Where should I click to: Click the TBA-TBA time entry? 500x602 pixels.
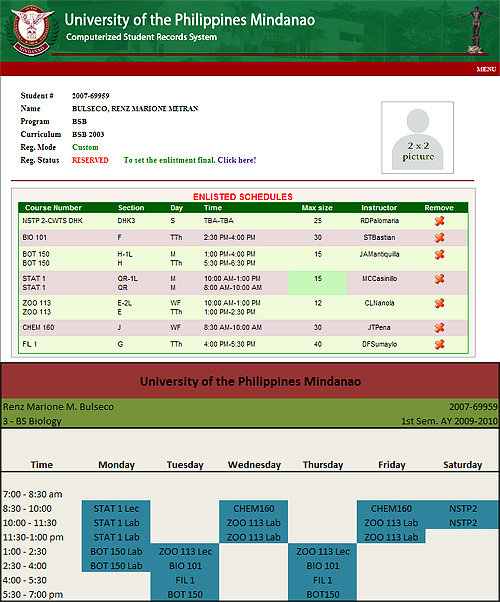(219, 221)
